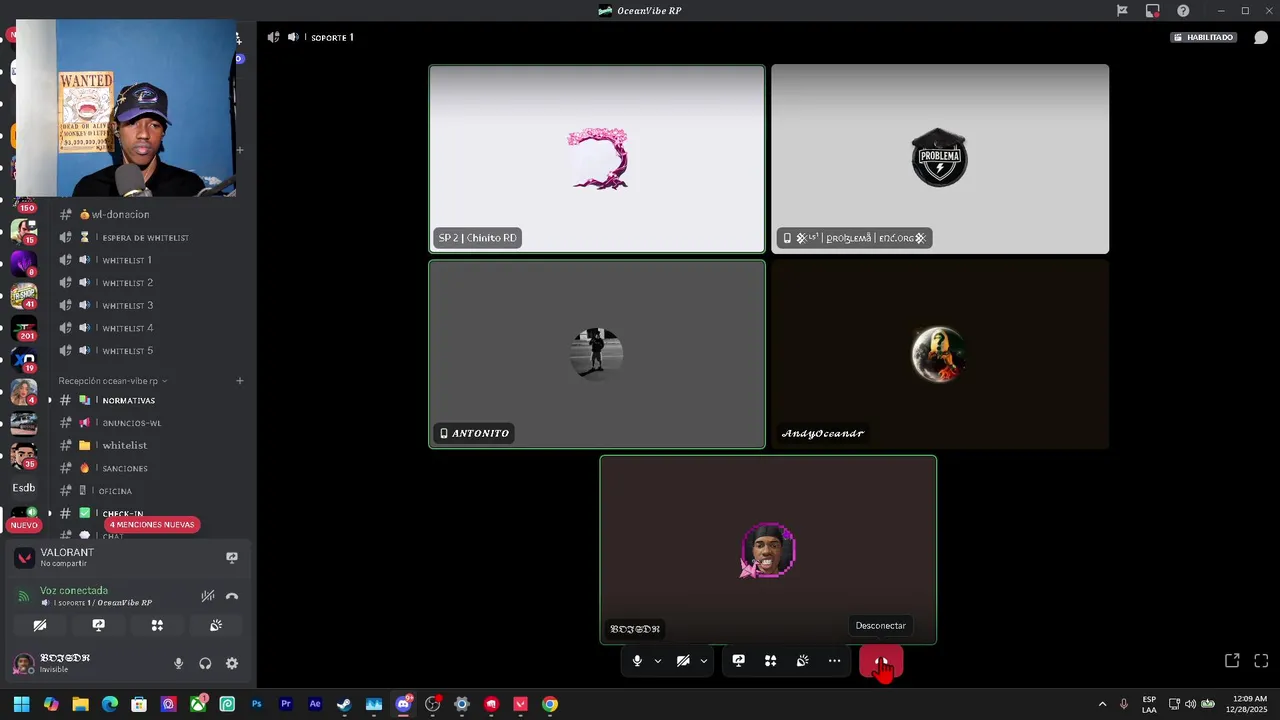The image size is (1280, 720).
Task: Open camera options arrow in call bar
Action: click(x=704, y=661)
